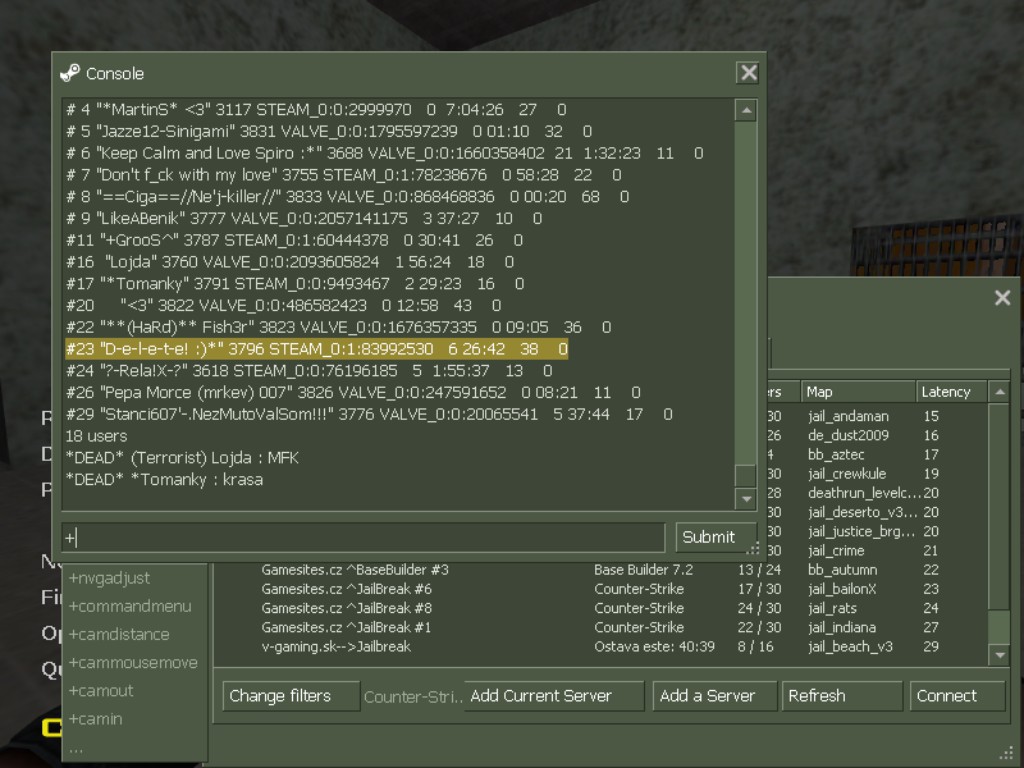Click 'Ostava este: 40:39' game cell
Screen dimensions: 1024x768
click(654, 647)
